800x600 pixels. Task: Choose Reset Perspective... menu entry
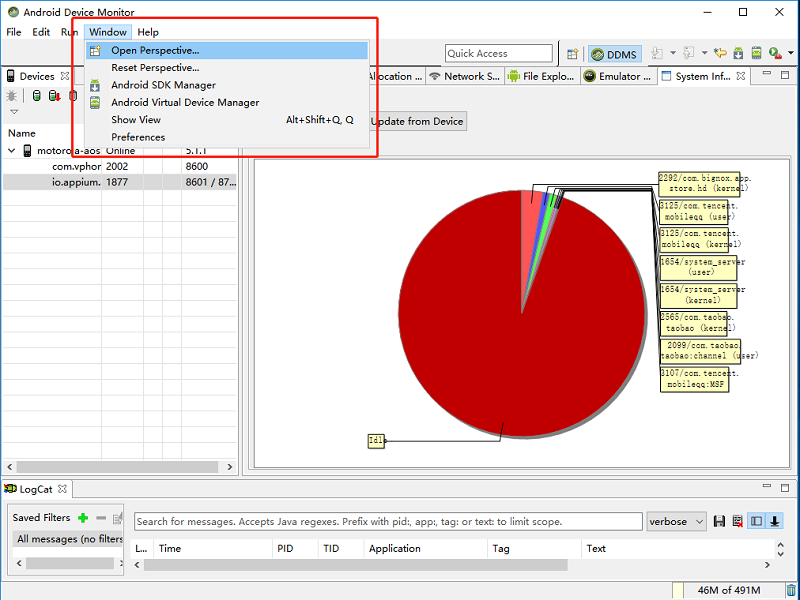click(x=227, y=68)
